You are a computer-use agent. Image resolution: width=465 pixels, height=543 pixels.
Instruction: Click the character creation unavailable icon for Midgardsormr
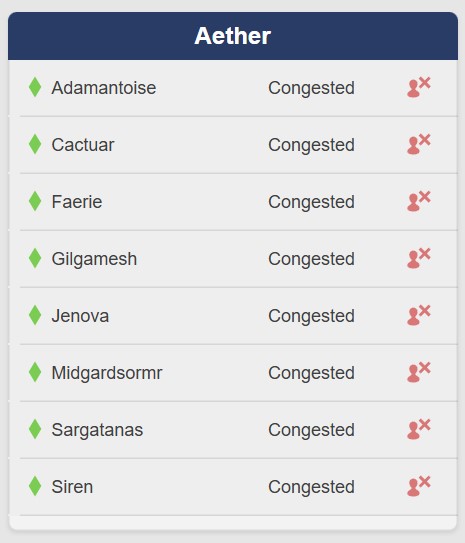419,372
